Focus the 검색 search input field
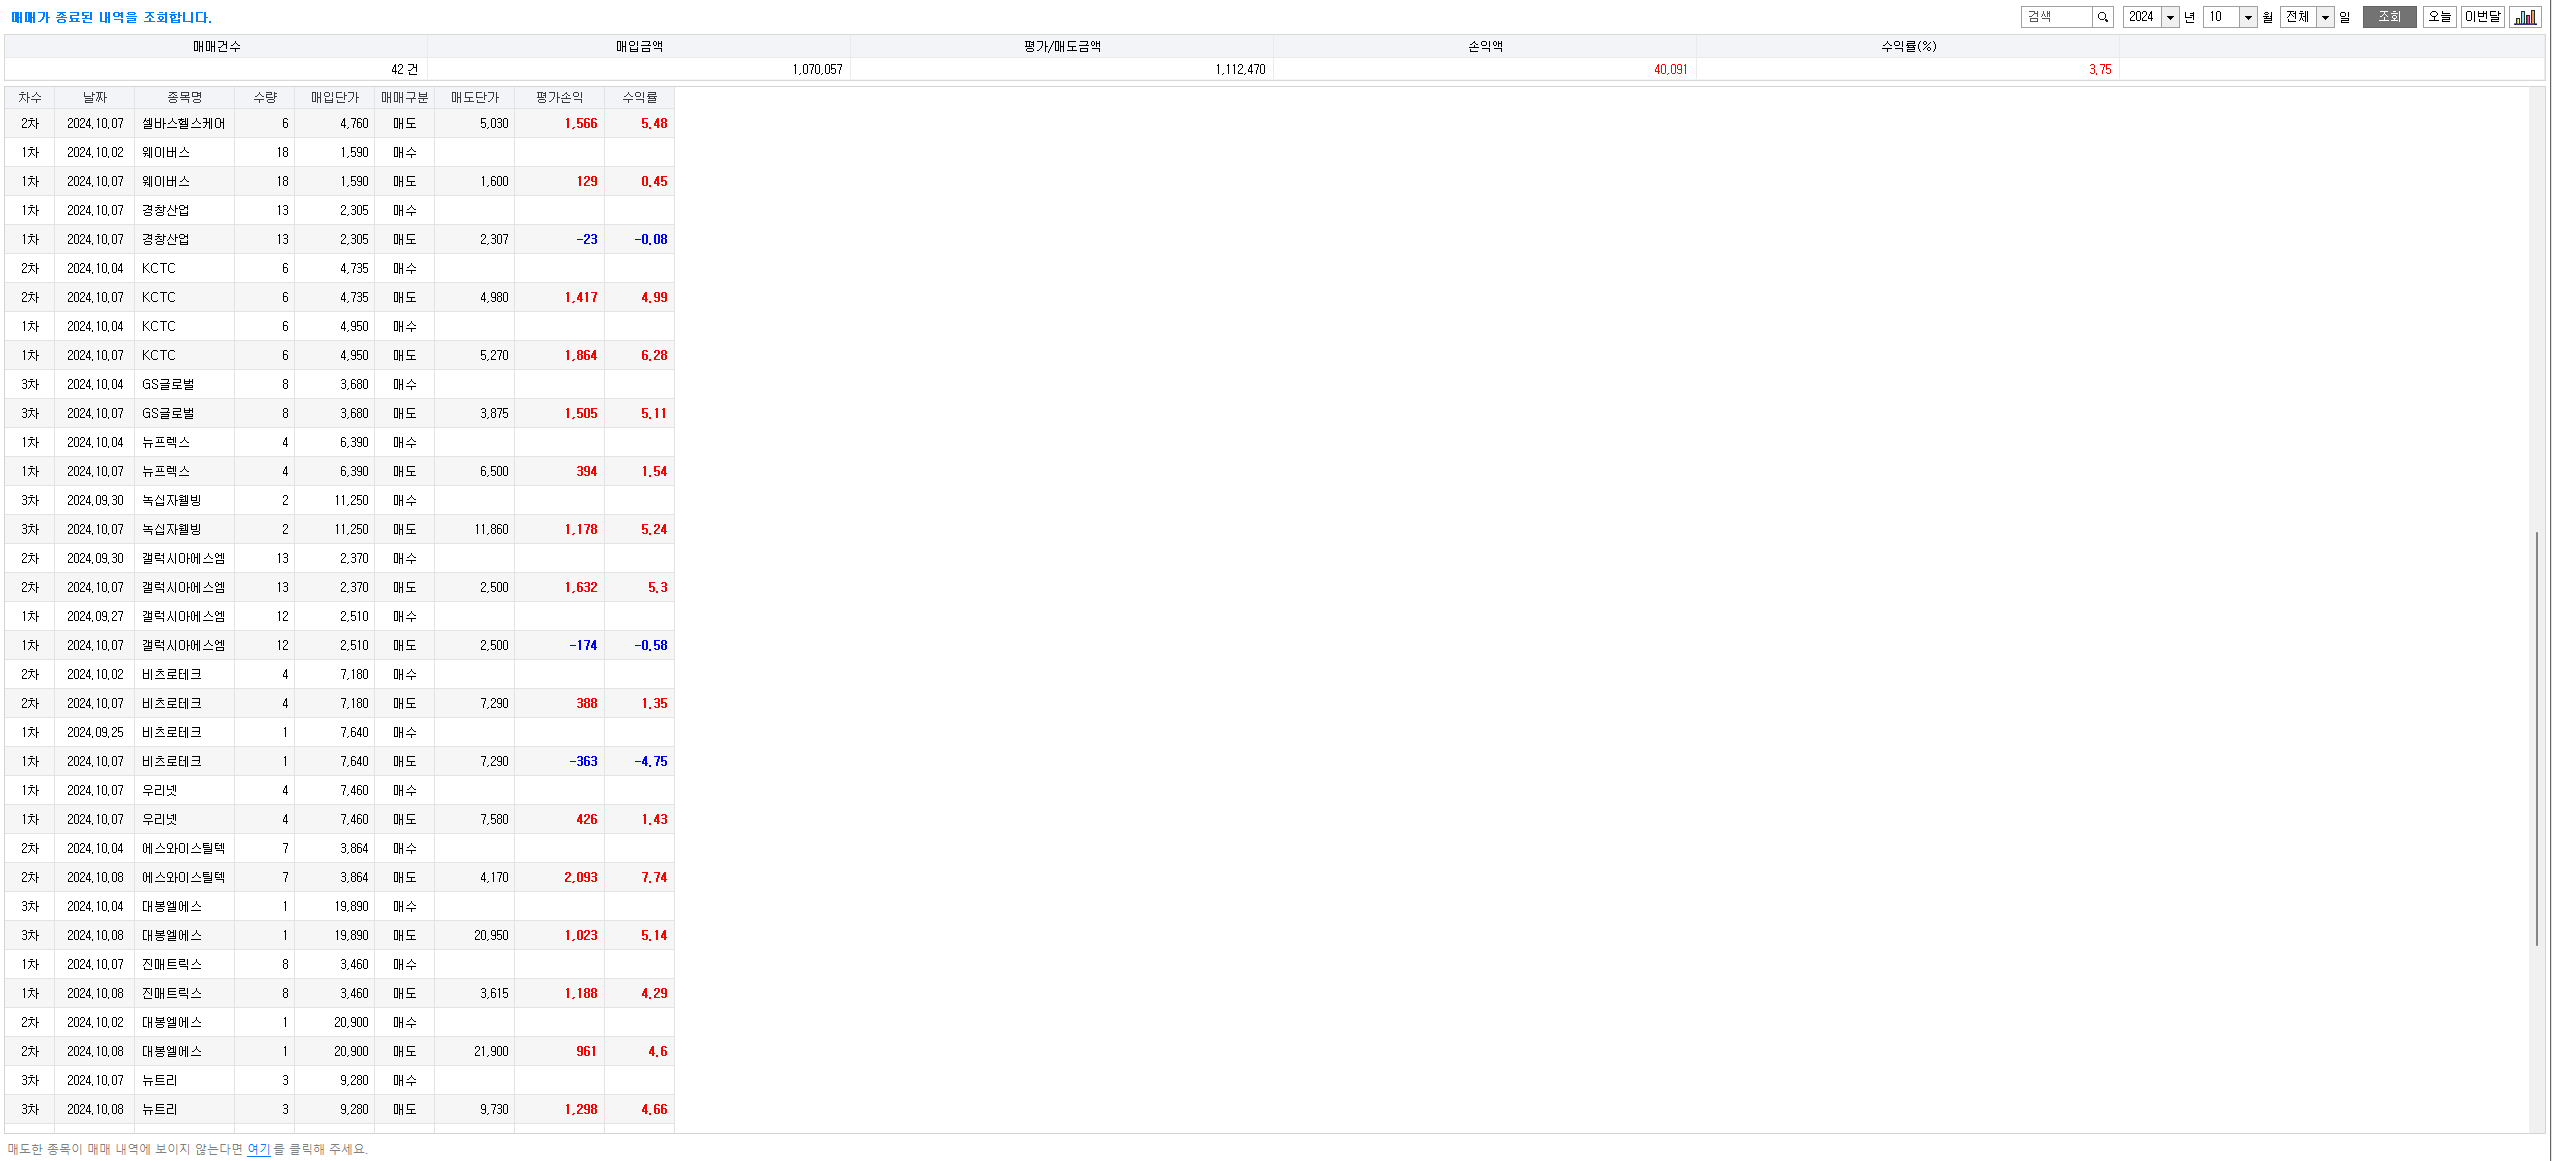2552x1161 pixels. tap(2056, 17)
